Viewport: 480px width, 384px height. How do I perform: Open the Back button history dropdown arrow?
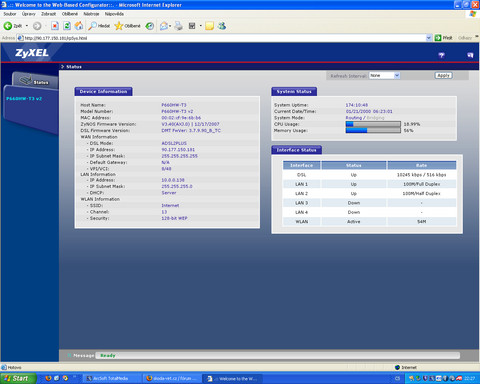point(27,26)
